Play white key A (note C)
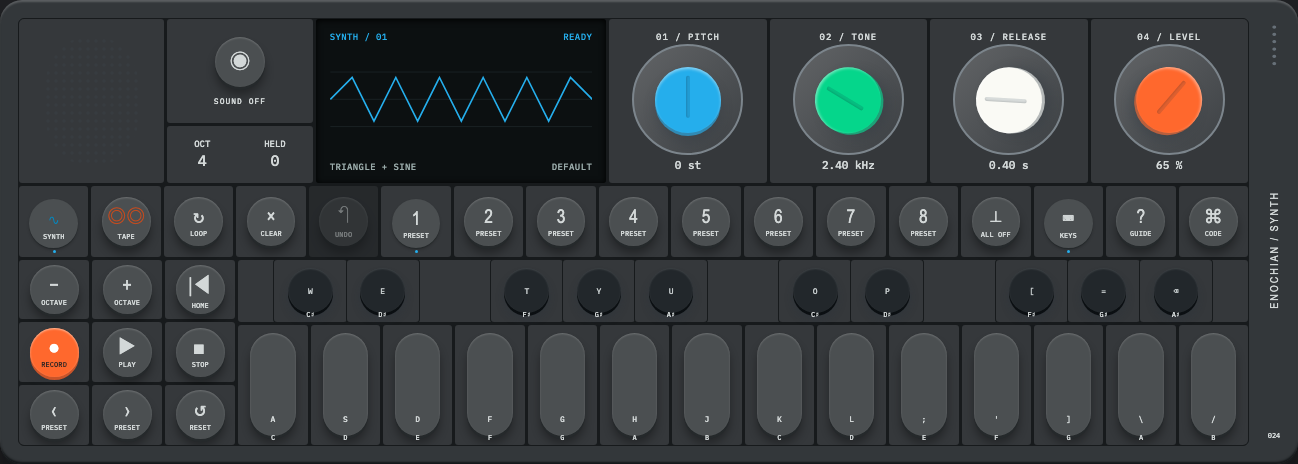The width and height of the screenshot is (1298, 464). click(x=273, y=384)
